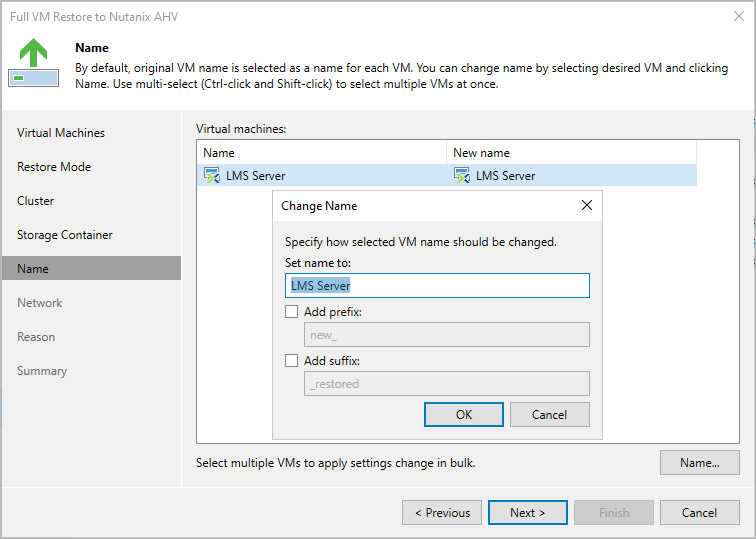
Task: Close the Full VM Restore wizard window
Action: point(737,16)
